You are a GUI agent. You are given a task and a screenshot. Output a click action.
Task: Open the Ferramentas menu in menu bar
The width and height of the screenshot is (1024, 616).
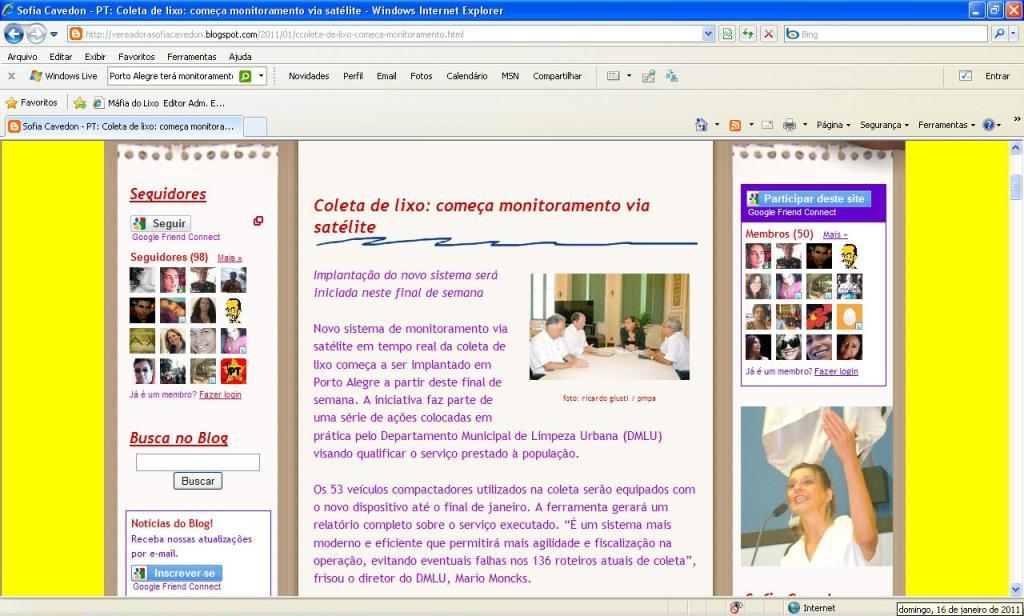pos(191,57)
